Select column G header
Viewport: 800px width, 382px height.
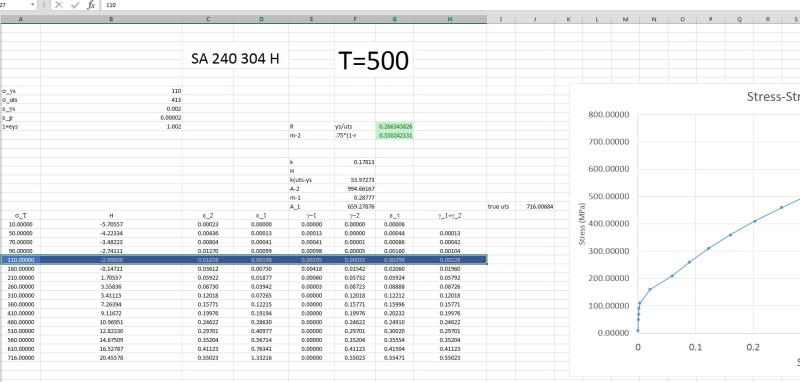pos(394,19)
